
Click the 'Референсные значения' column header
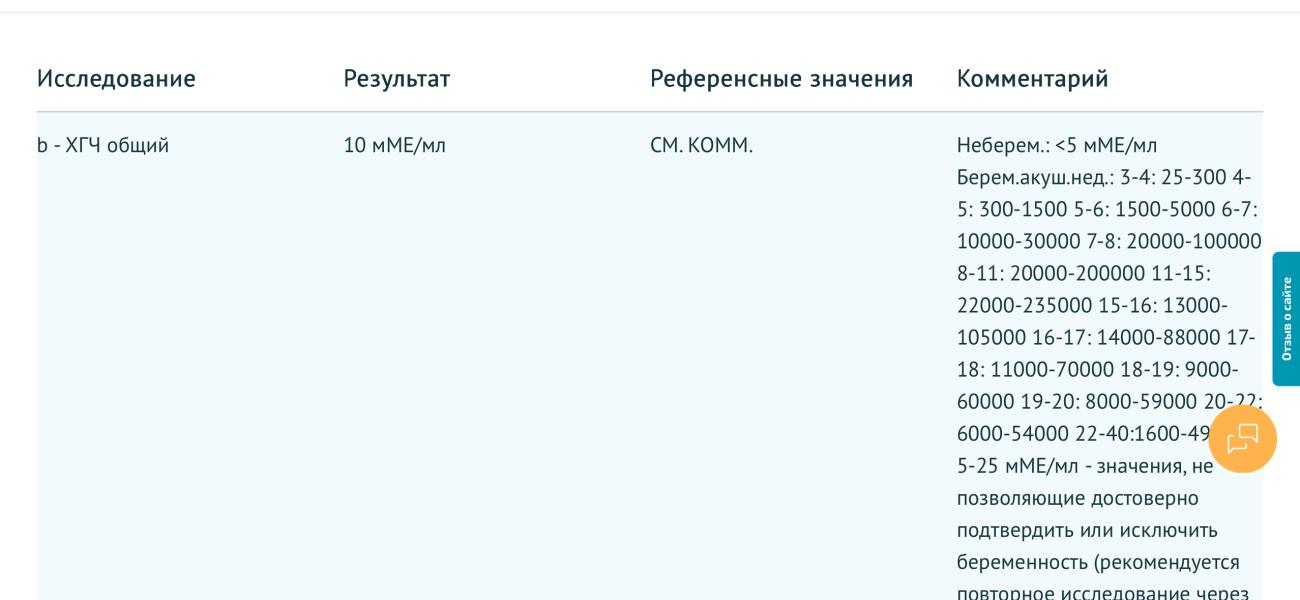click(781, 78)
